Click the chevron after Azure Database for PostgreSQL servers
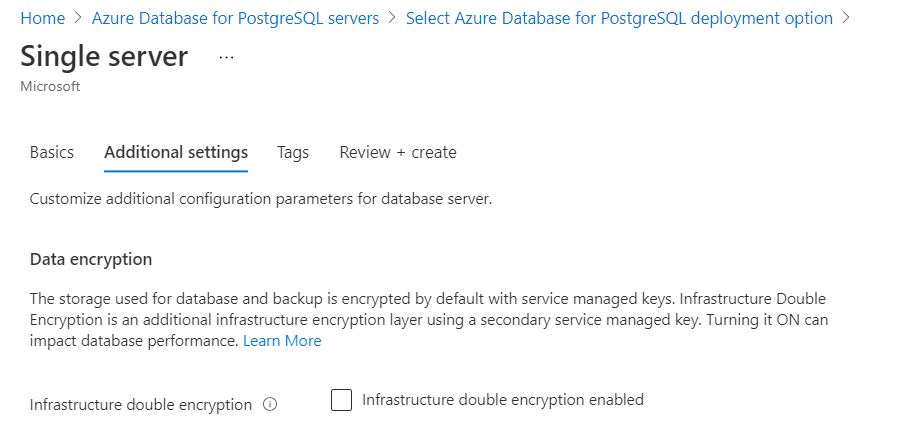 point(392,19)
